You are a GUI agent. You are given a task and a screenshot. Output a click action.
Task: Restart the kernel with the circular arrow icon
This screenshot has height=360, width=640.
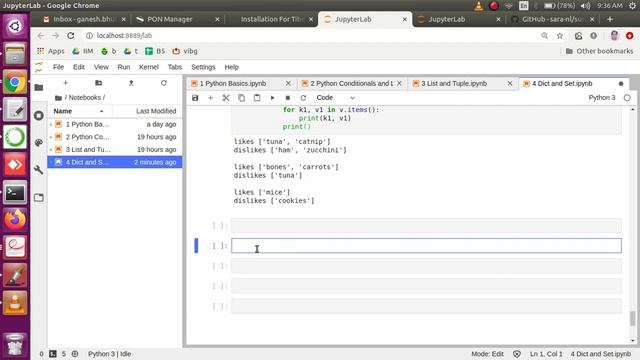tap(303, 98)
